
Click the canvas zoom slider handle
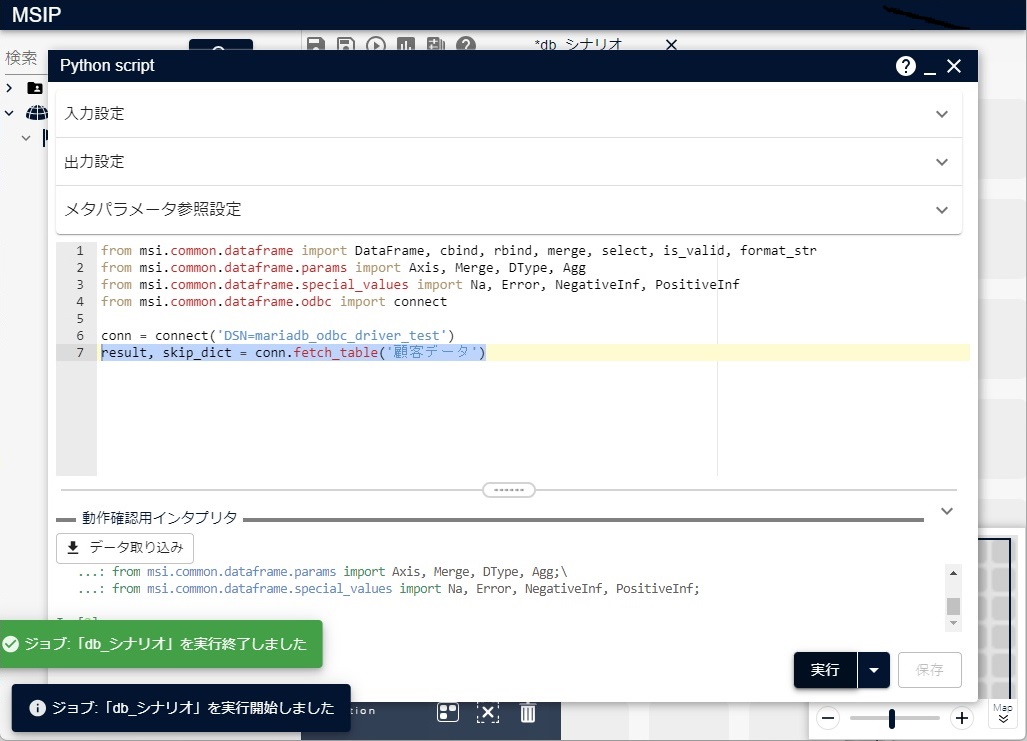891,718
